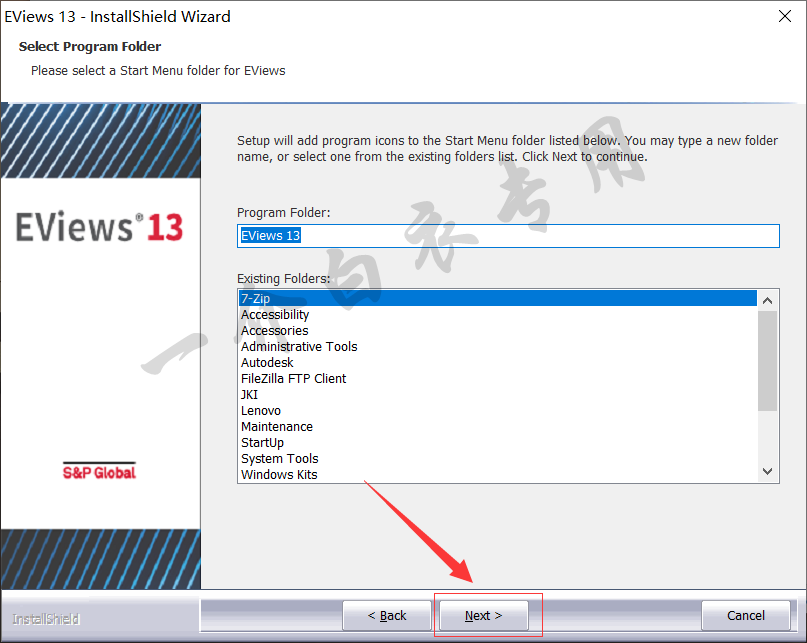The image size is (807, 643).
Task: Pick the Maintenance folder
Action: (498, 426)
